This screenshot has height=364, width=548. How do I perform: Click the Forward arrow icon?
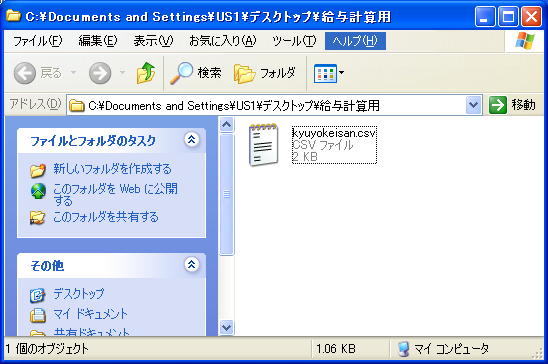pyautogui.click(x=100, y=73)
